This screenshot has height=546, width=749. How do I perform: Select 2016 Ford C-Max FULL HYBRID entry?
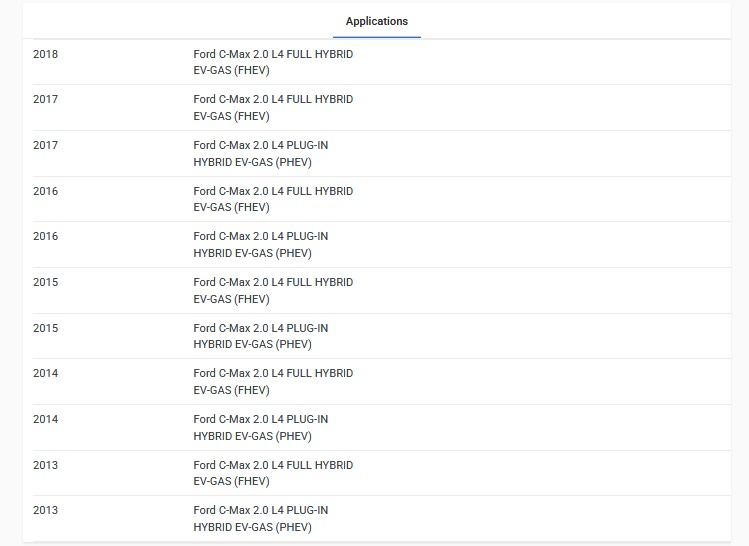(273, 199)
